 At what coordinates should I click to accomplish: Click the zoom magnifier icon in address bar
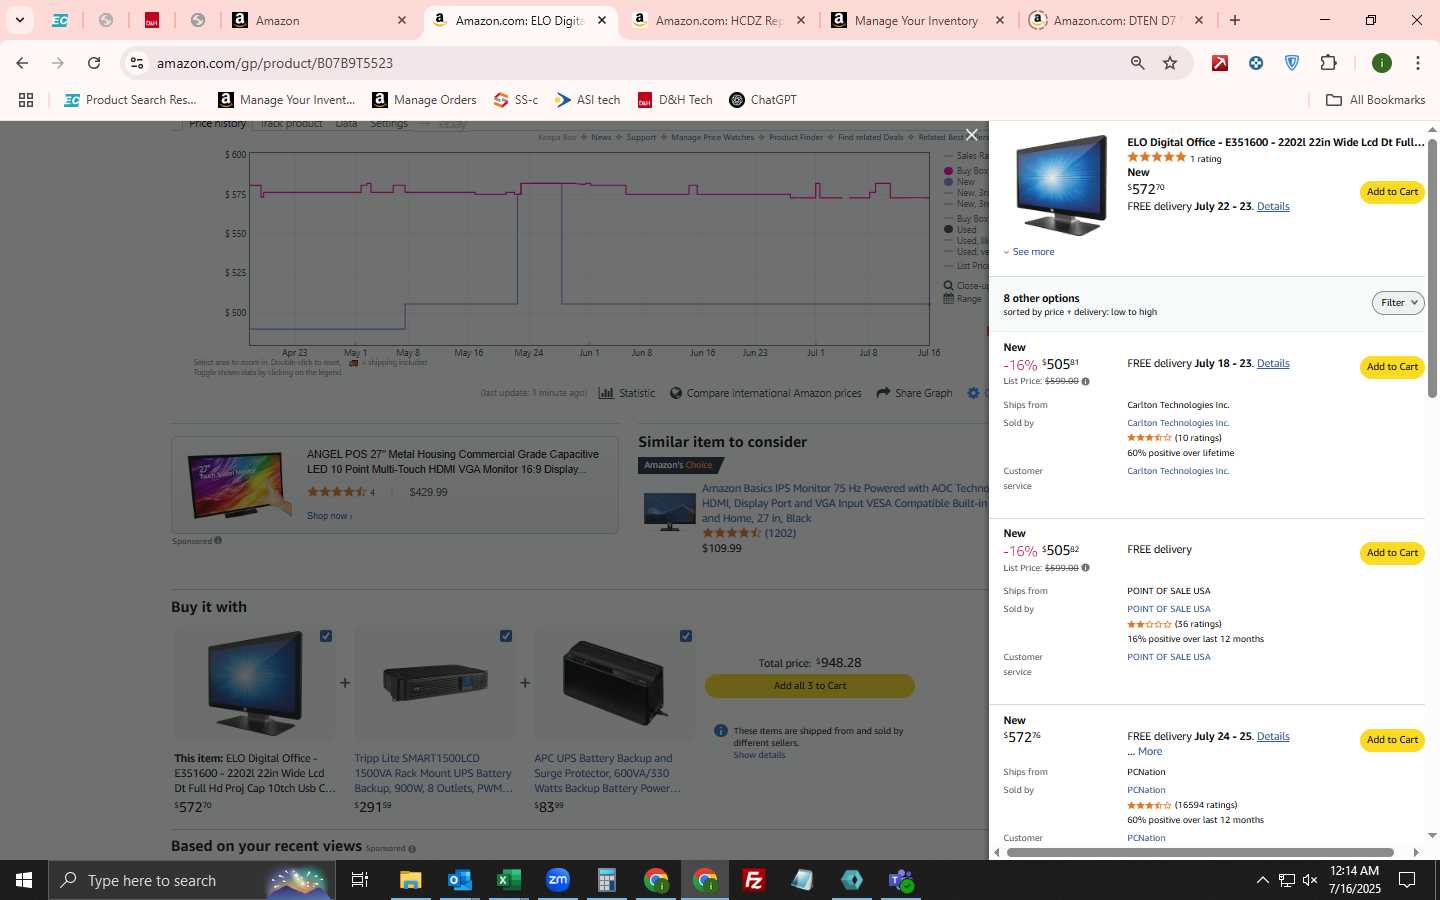click(1137, 63)
